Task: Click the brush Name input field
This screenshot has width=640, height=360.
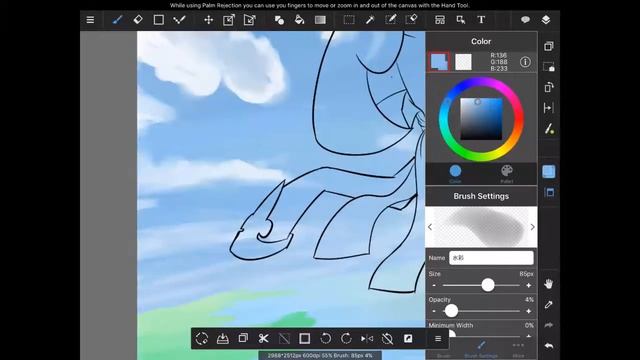Action: point(491,258)
